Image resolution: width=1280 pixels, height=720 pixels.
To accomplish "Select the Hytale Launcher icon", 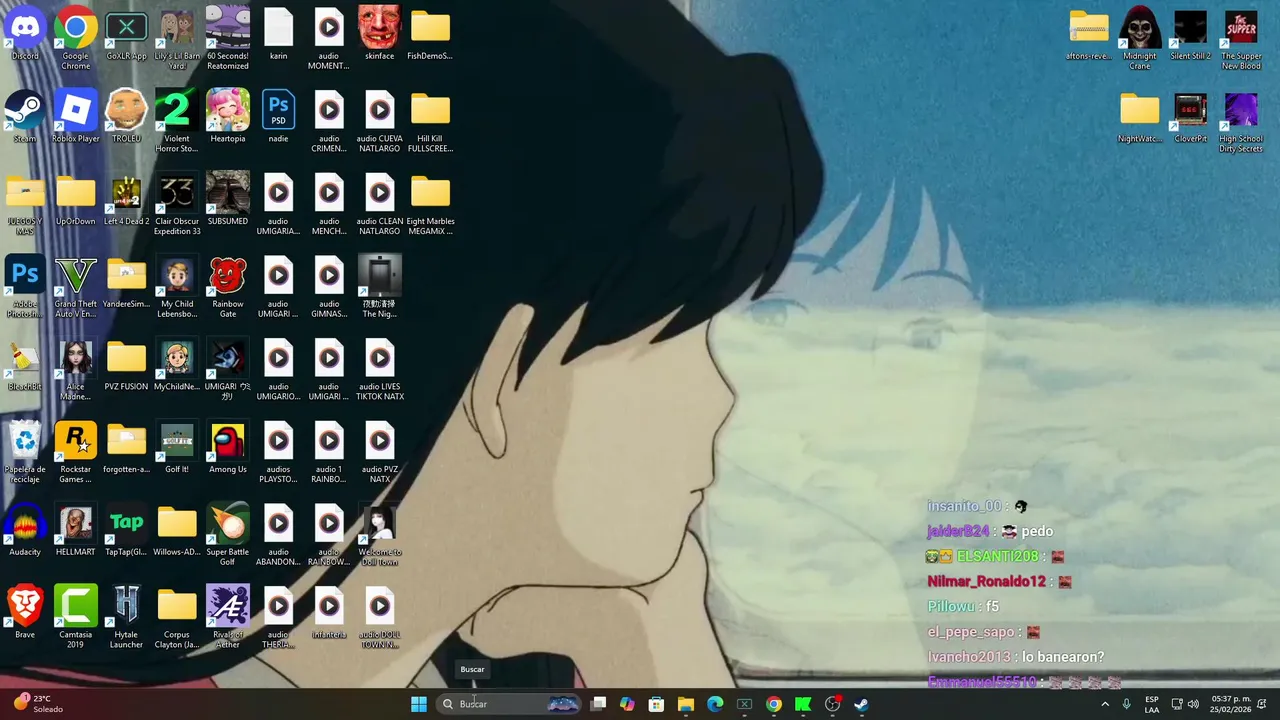I will click(126, 617).
